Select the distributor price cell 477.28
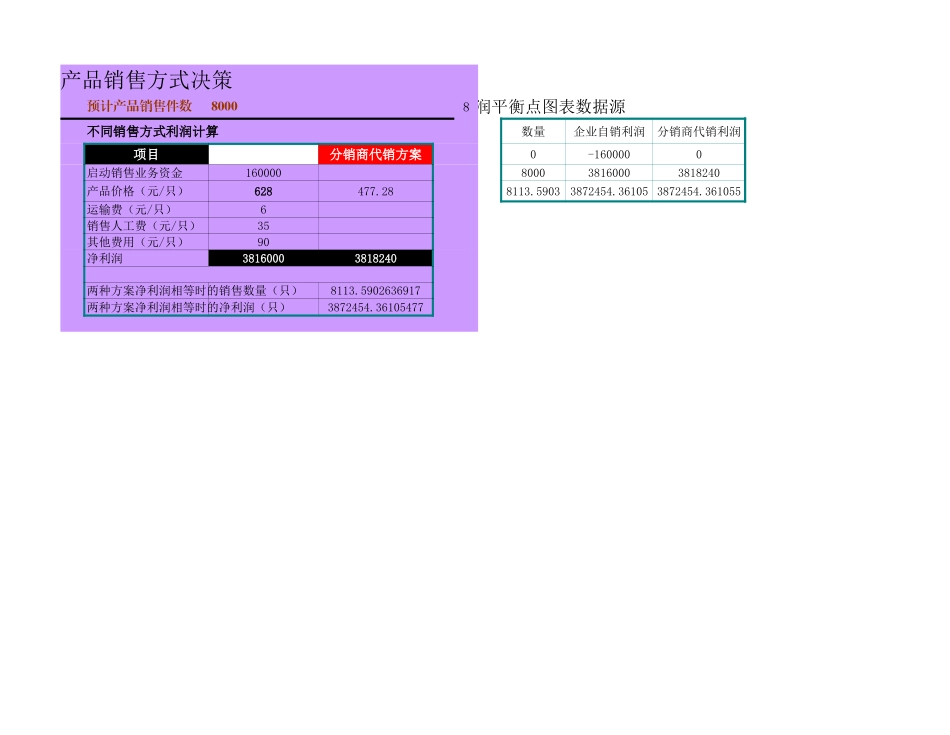950x735 pixels. click(x=374, y=189)
